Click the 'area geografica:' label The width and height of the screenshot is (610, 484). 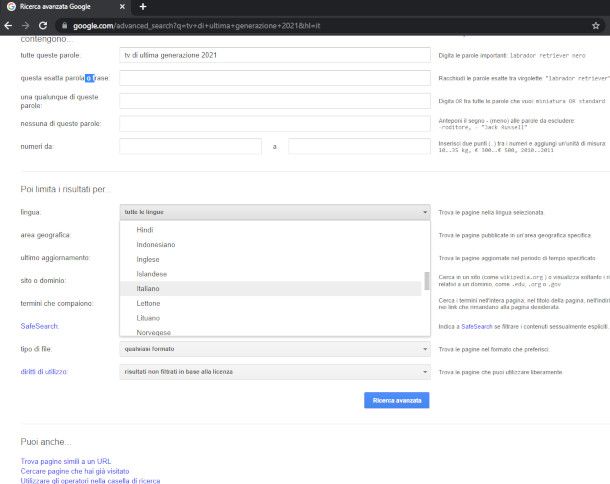45,235
